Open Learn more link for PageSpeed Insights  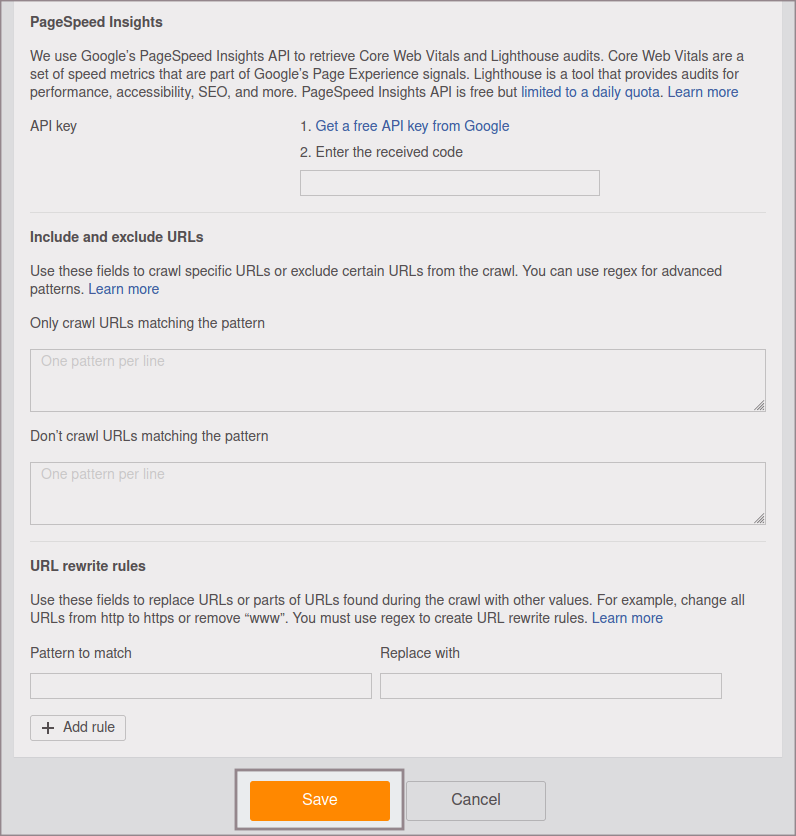pyautogui.click(x=703, y=92)
